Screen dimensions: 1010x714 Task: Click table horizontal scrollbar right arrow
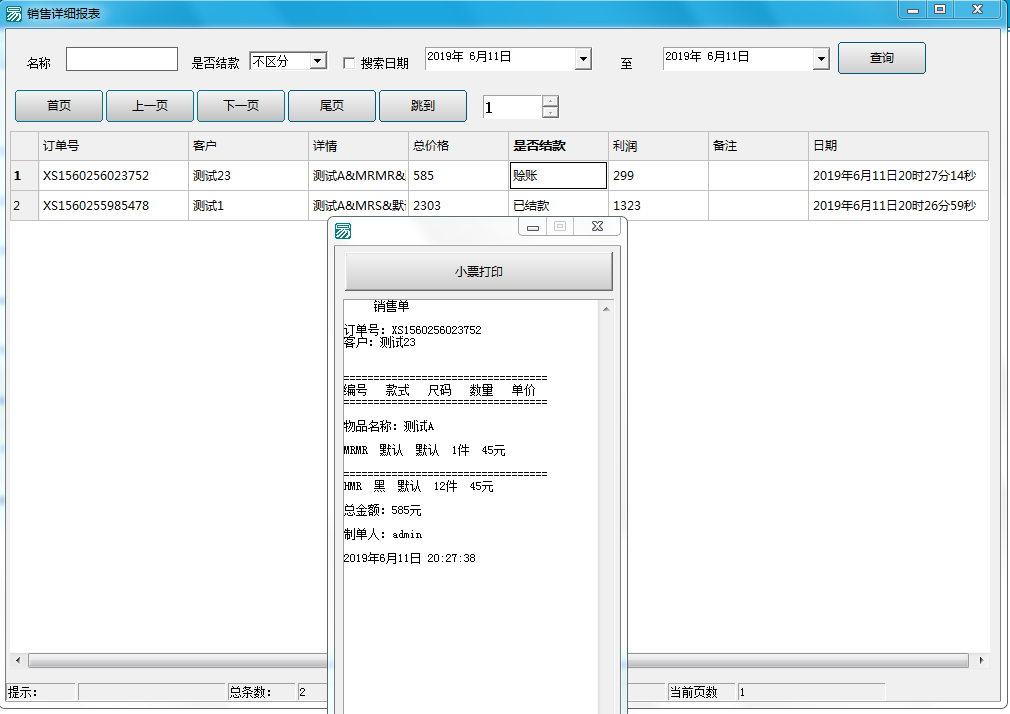981,661
